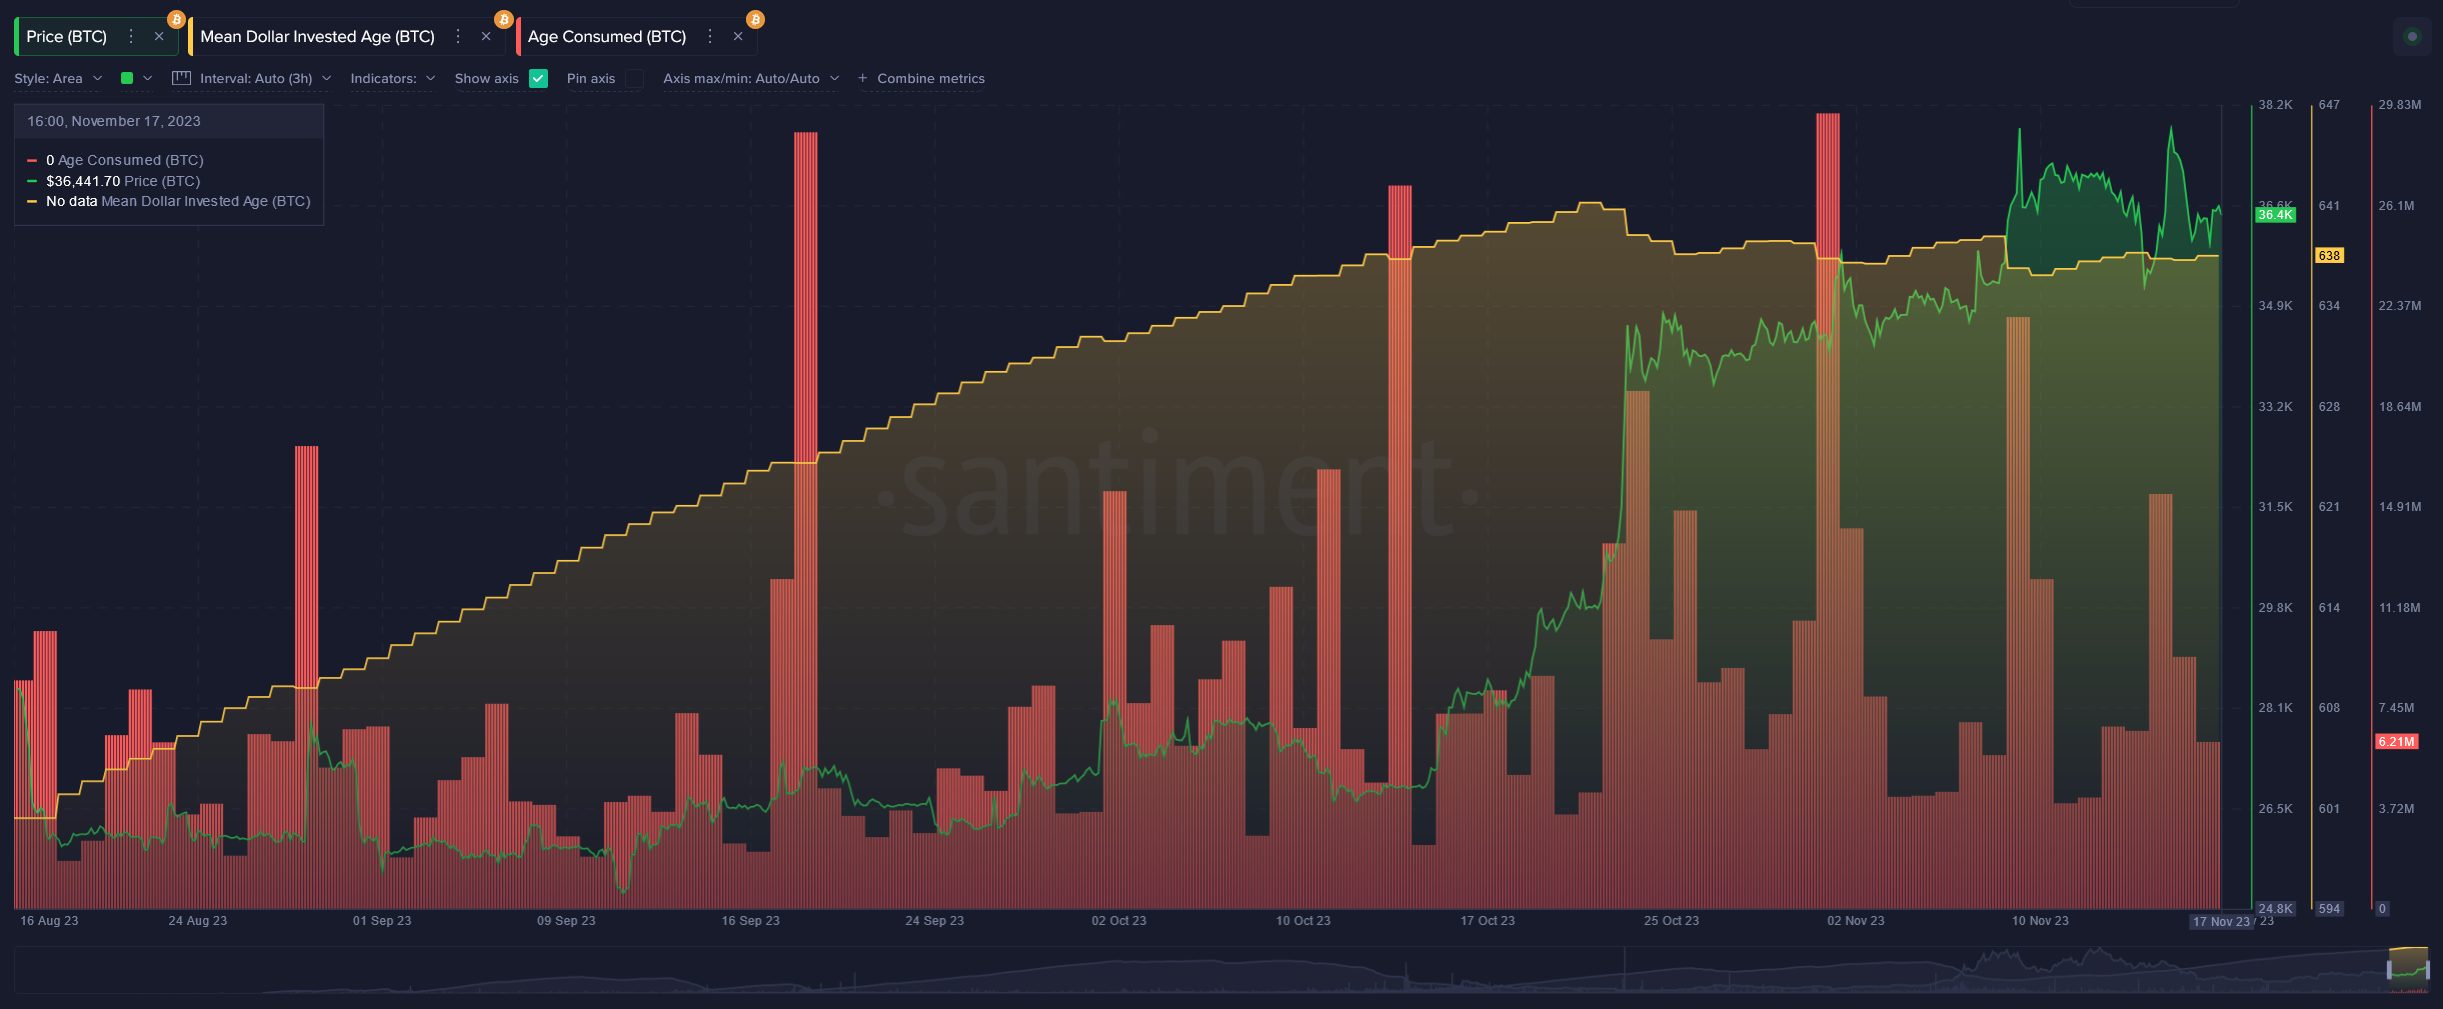
Task: Click the red 6.21M axis value label
Action: click(2396, 742)
